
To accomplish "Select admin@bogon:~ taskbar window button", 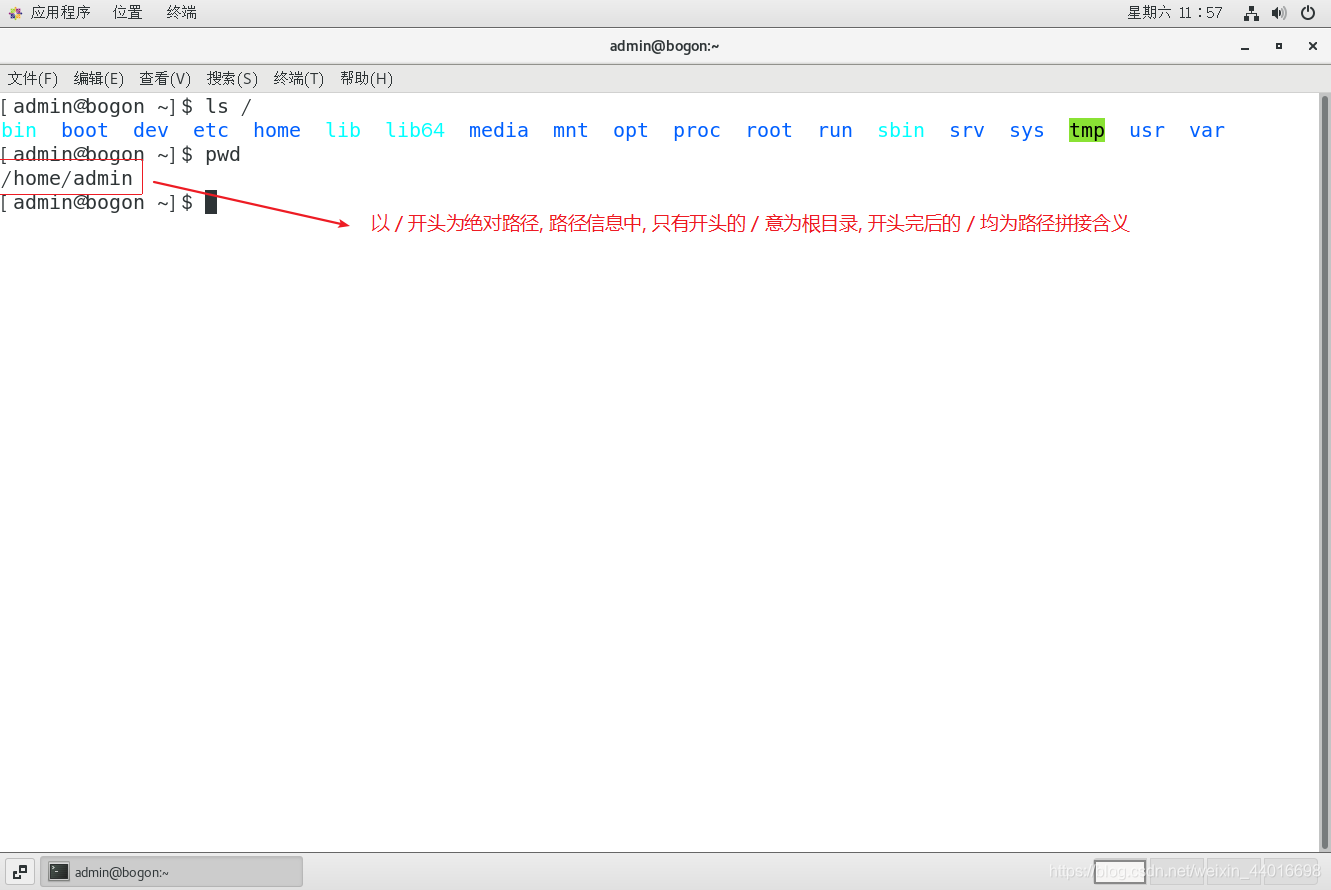I will (x=171, y=872).
